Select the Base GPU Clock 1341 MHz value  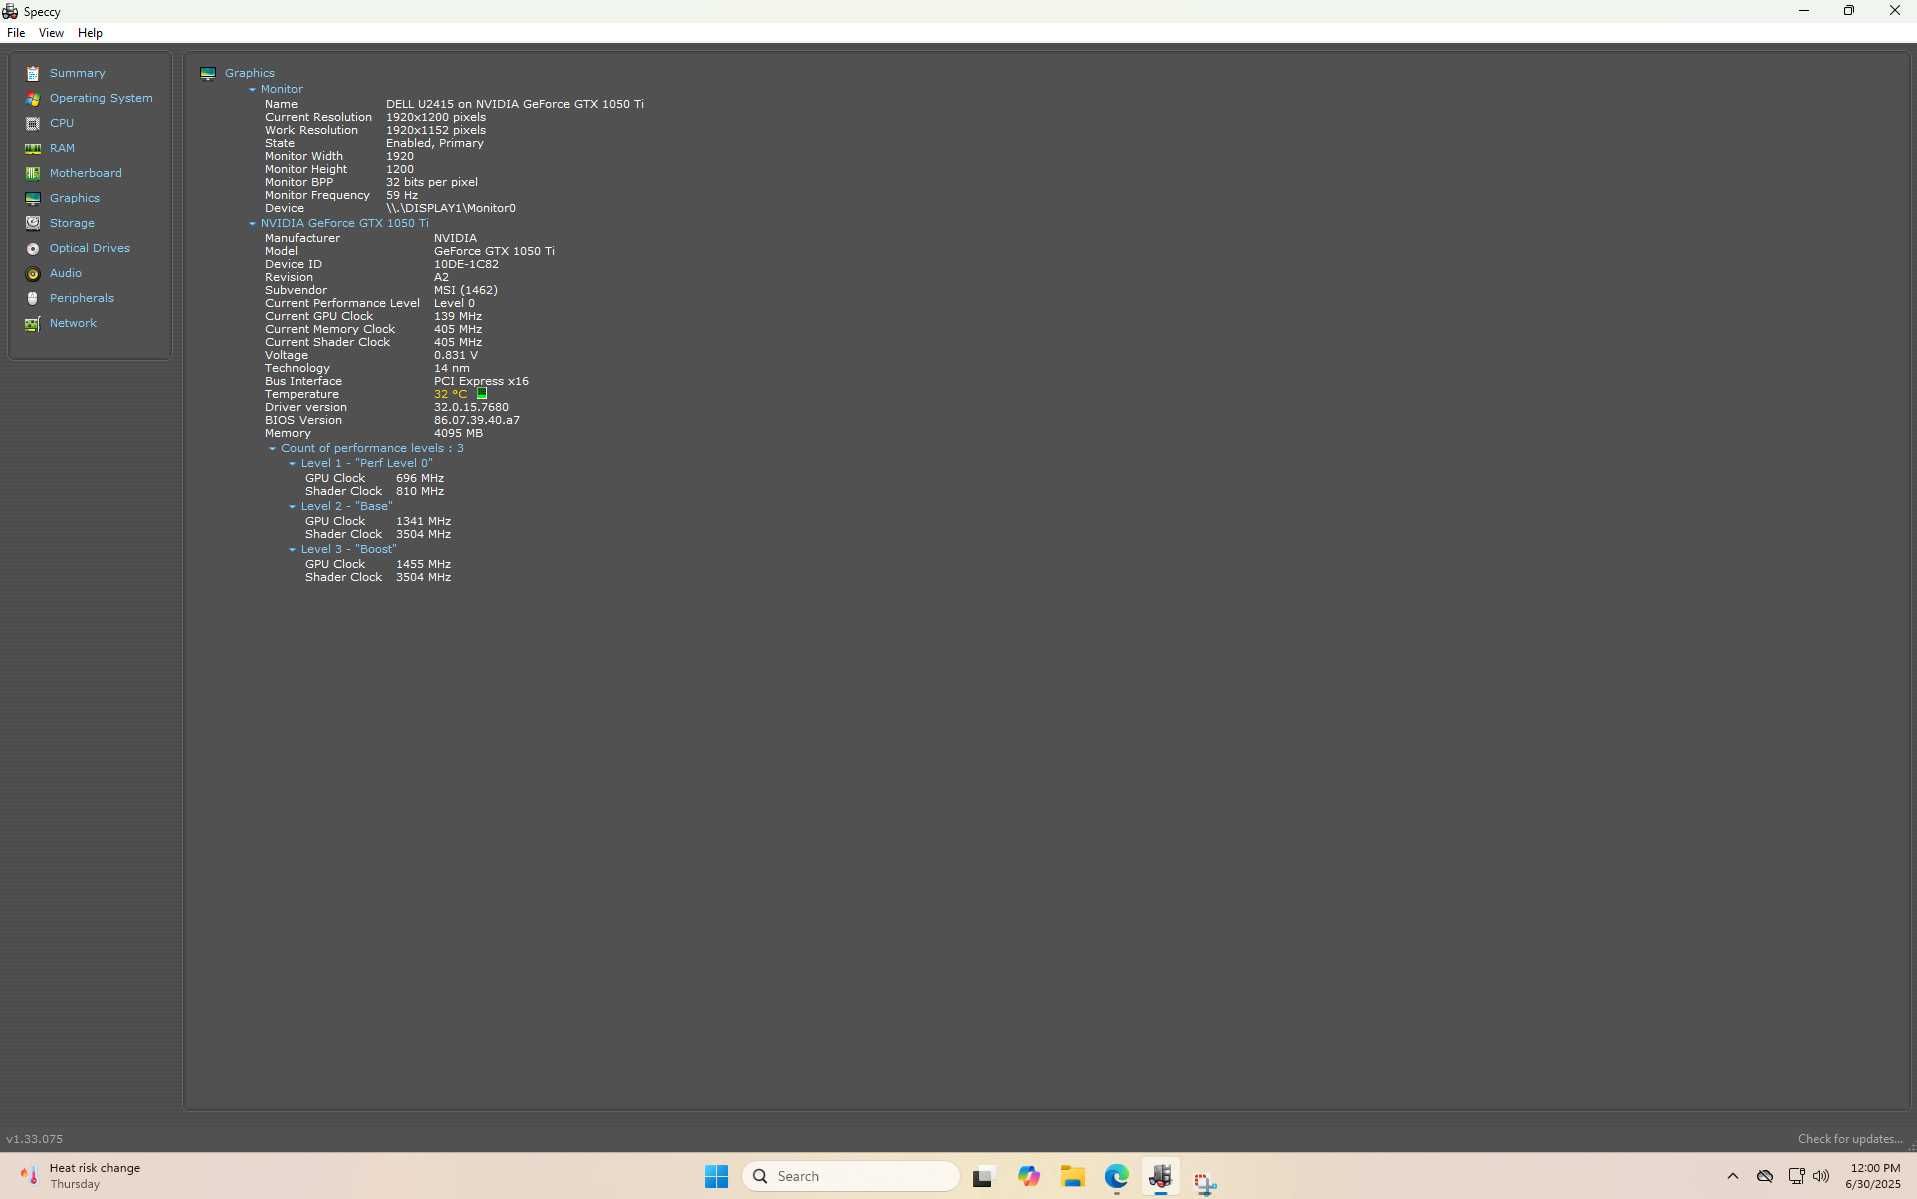click(x=423, y=521)
